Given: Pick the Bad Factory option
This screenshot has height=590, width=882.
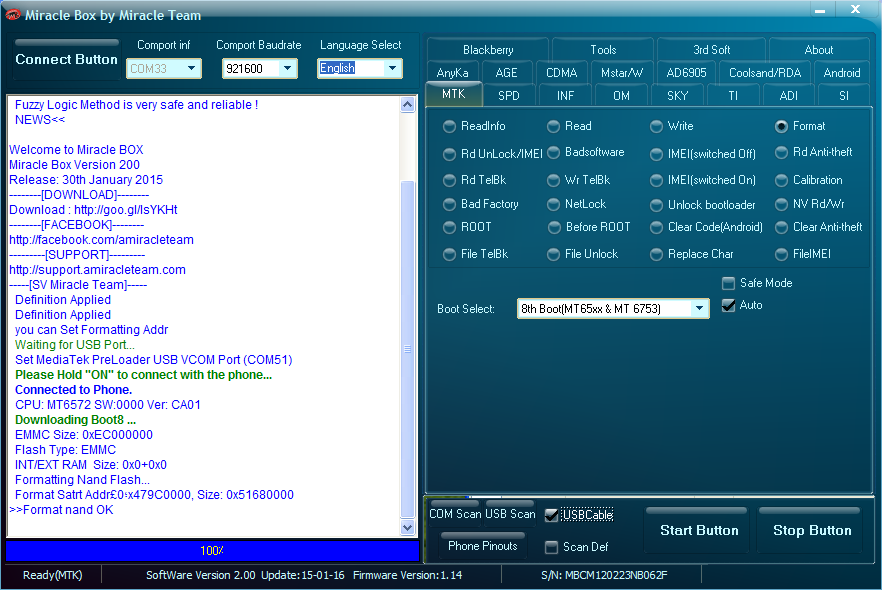Looking at the screenshot, I should click(x=449, y=204).
